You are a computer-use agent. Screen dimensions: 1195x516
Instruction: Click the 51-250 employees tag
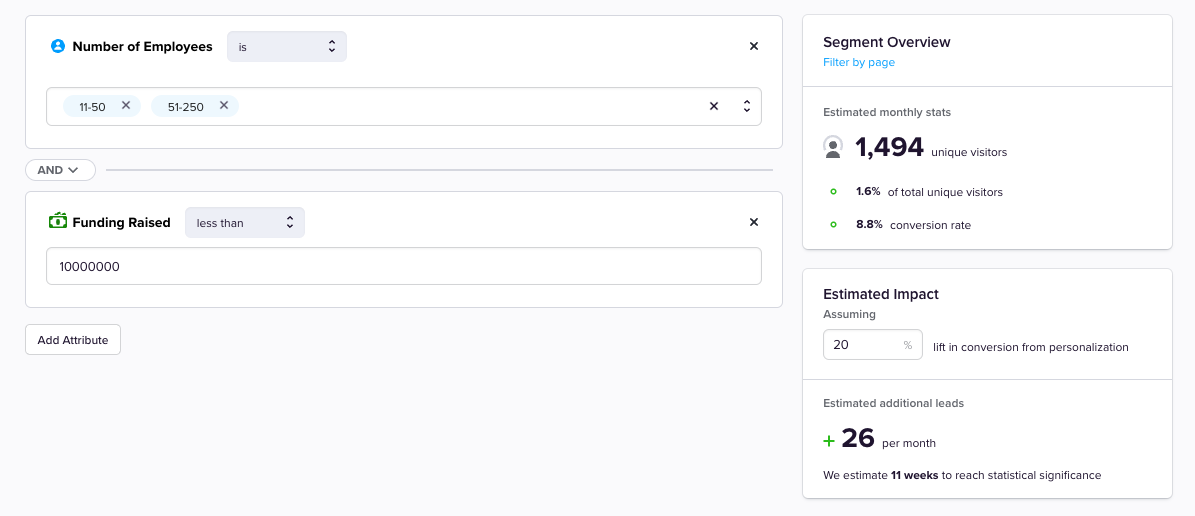point(185,107)
